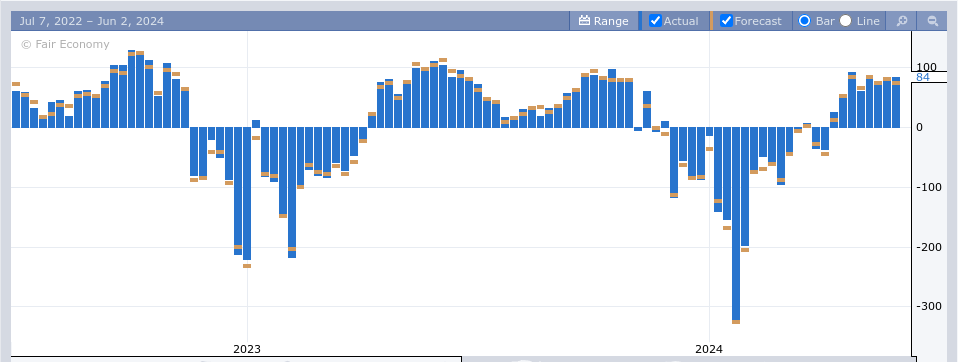This screenshot has width=958, height=362.
Task: Click the '-200' y-axis label
Action: tap(928, 247)
